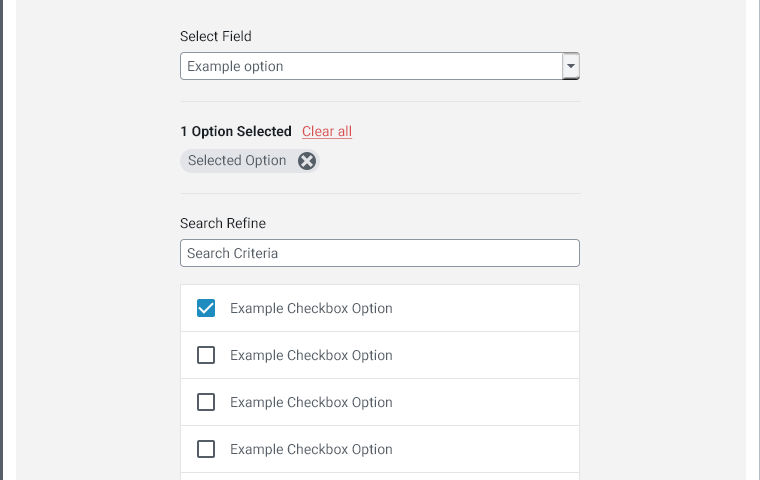Image resolution: width=760 pixels, height=480 pixels.
Task: Remove the Selected Option chip via X icon
Action: [x=307, y=161]
